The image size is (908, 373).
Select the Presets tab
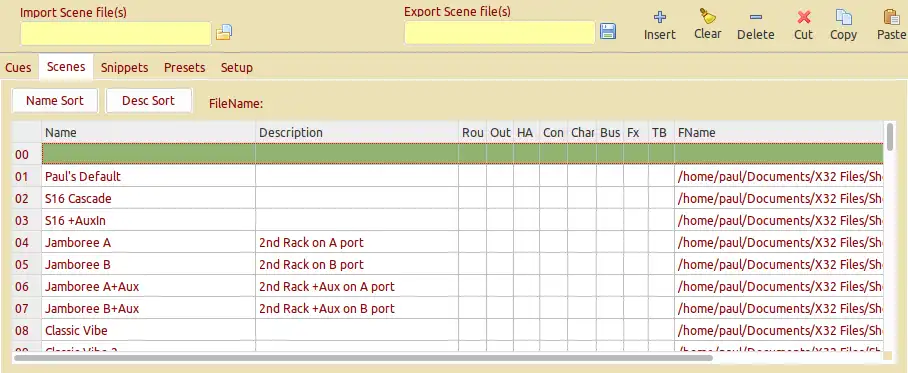(184, 67)
